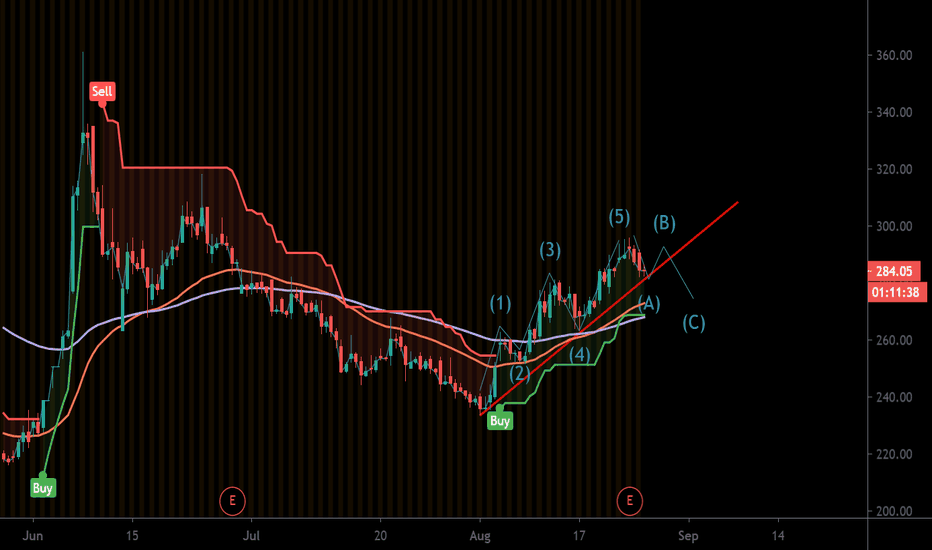Click the green Buy label near June

point(43,488)
